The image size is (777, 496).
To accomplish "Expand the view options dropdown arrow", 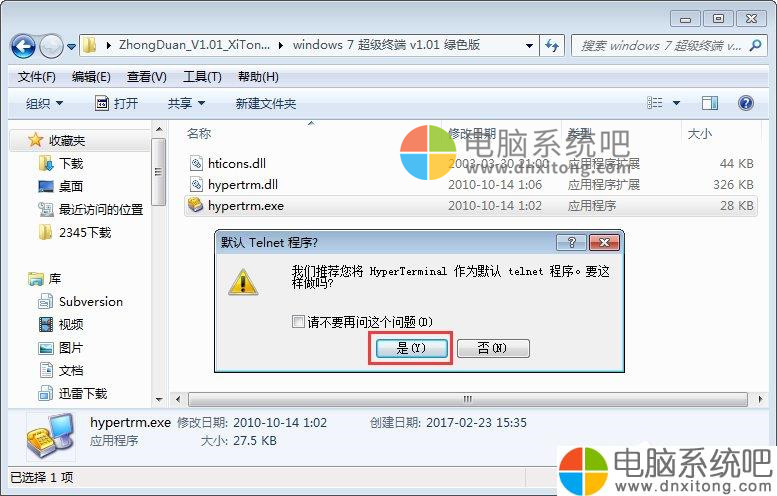I will pyautogui.click(x=676, y=103).
